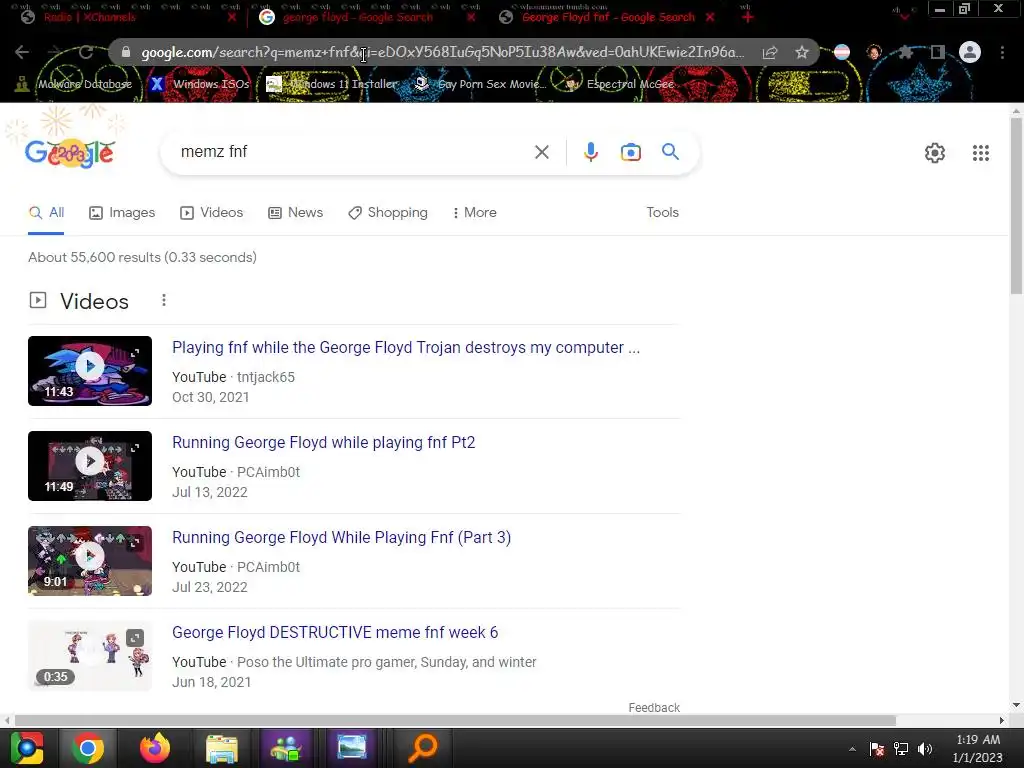Start voice search with microphone icon
This screenshot has height=768, width=1024.
pyautogui.click(x=590, y=152)
